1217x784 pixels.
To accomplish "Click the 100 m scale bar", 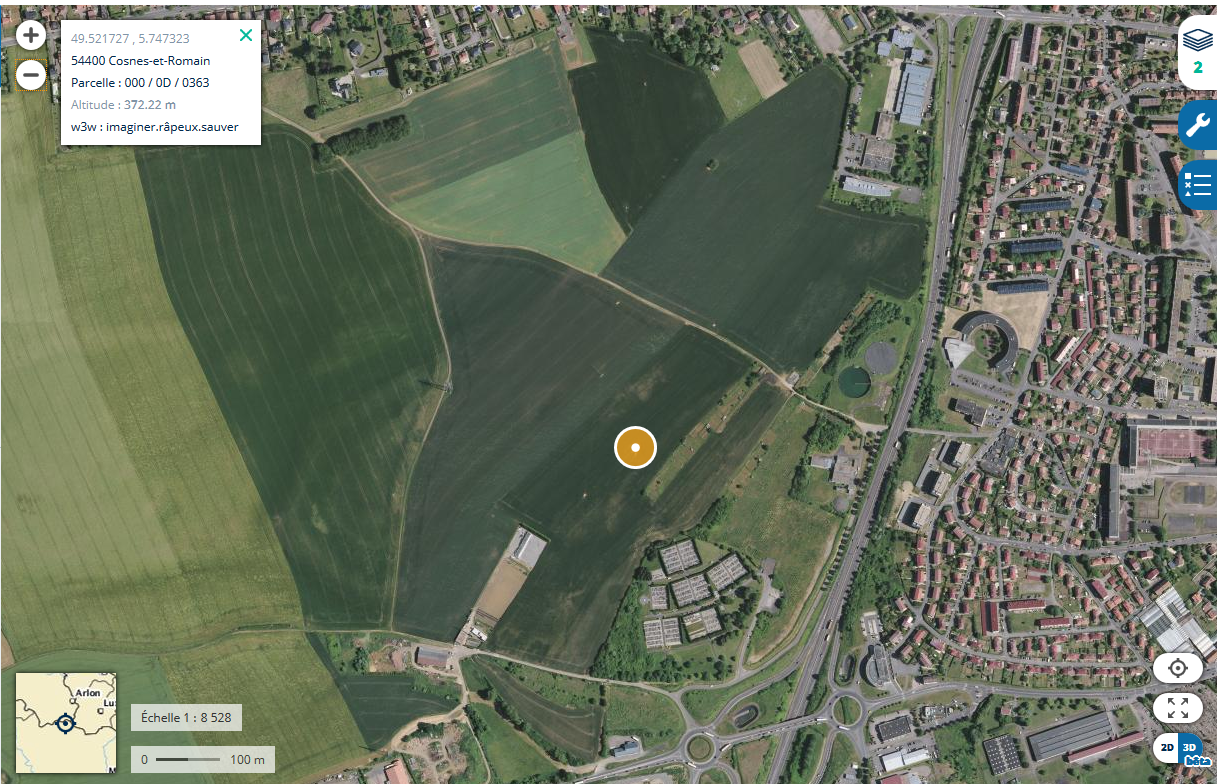I will pyautogui.click(x=203, y=759).
